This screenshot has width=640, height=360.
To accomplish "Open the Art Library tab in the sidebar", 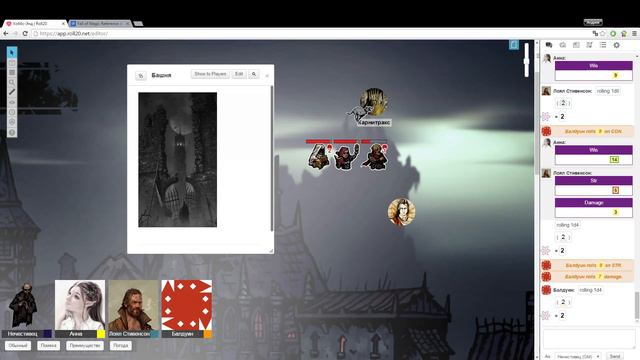I will click(562, 45).
